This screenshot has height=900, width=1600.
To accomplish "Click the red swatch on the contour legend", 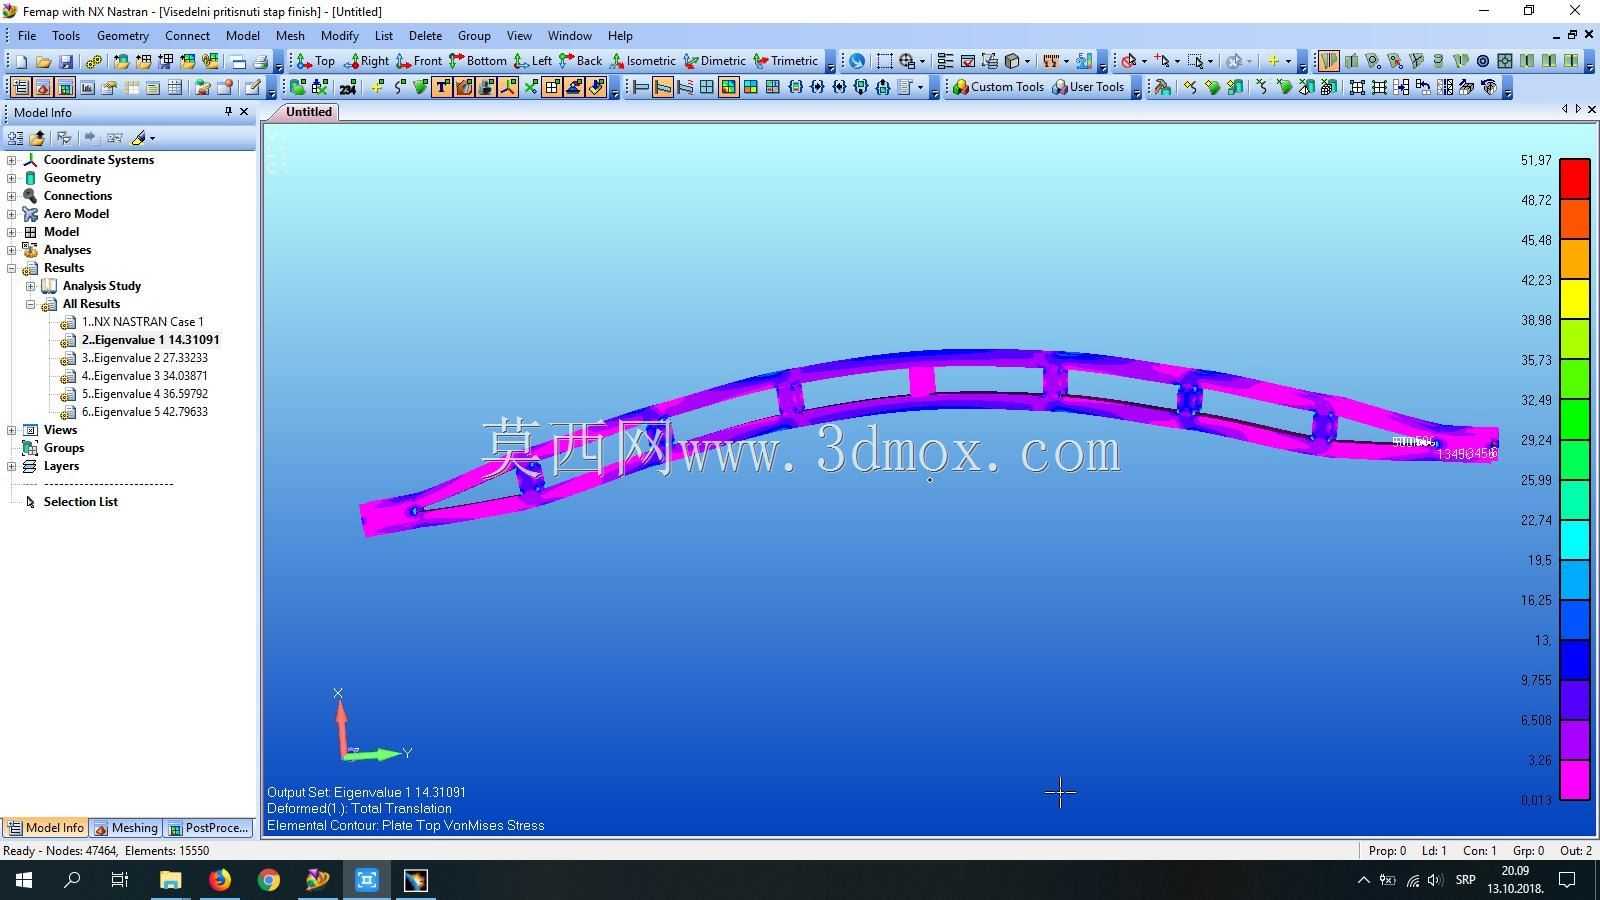I will [1575, 179].
